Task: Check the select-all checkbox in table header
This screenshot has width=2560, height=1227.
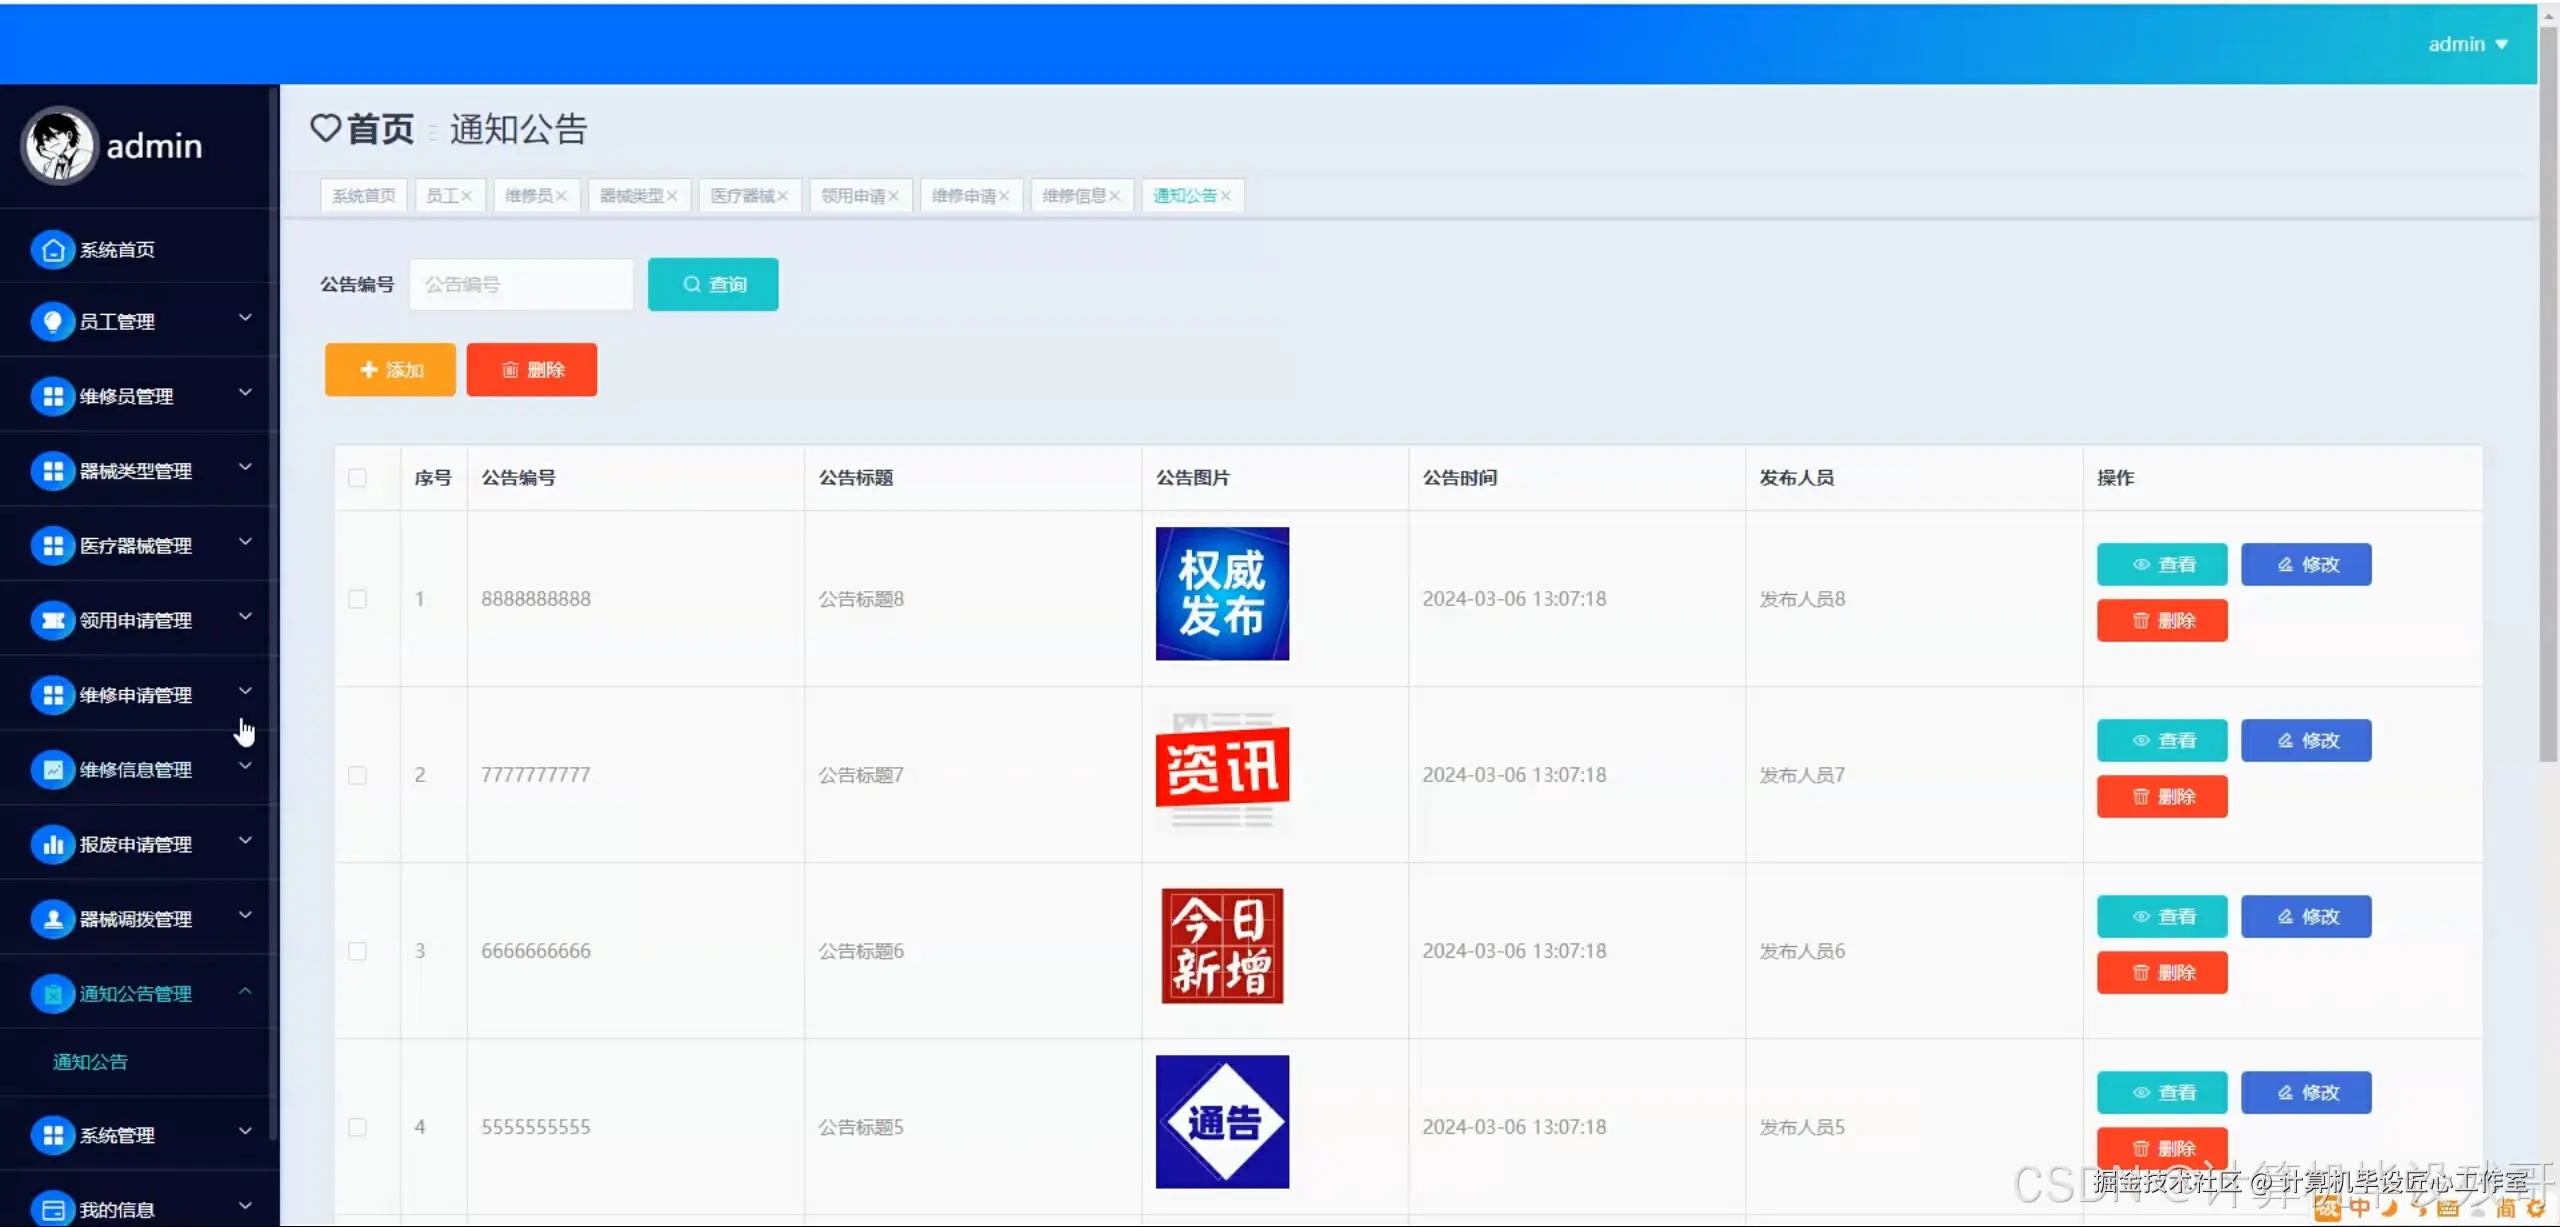Action: pyautogui.click(x=357, y=478)
